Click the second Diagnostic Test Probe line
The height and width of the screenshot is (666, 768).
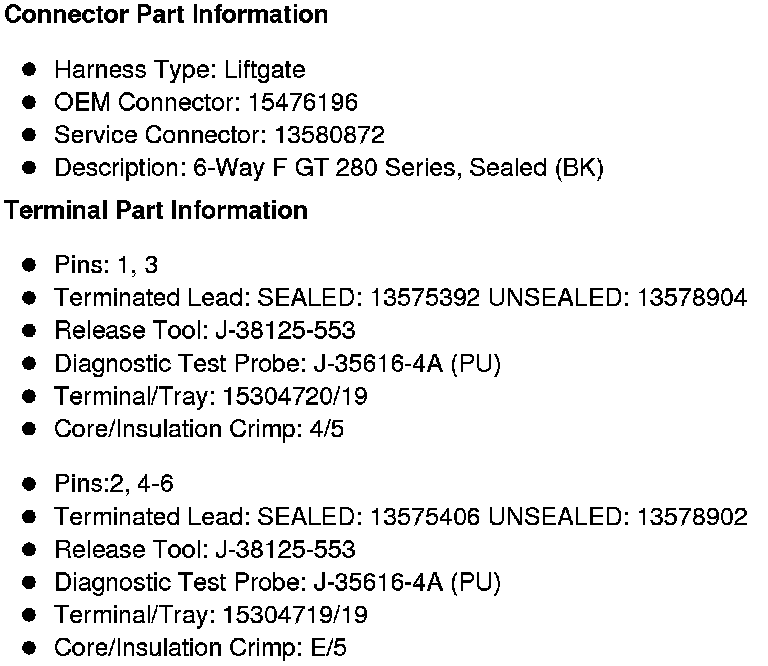click(x=277, y=582)
